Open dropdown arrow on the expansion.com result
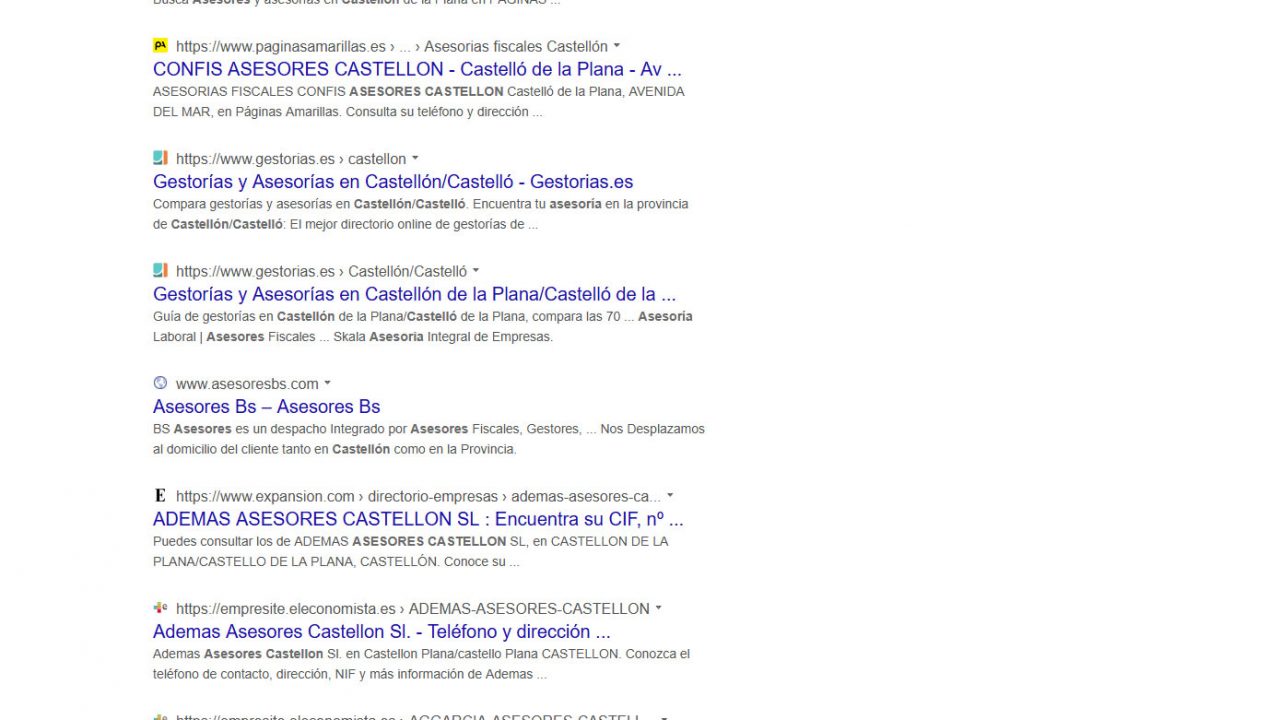Screen dimensions: 1280x720 670,496
